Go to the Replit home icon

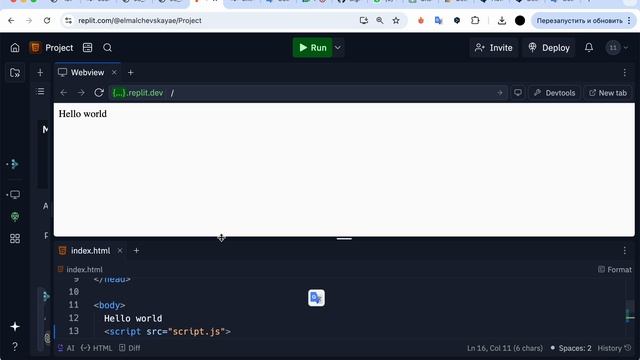tap(15, 48)
